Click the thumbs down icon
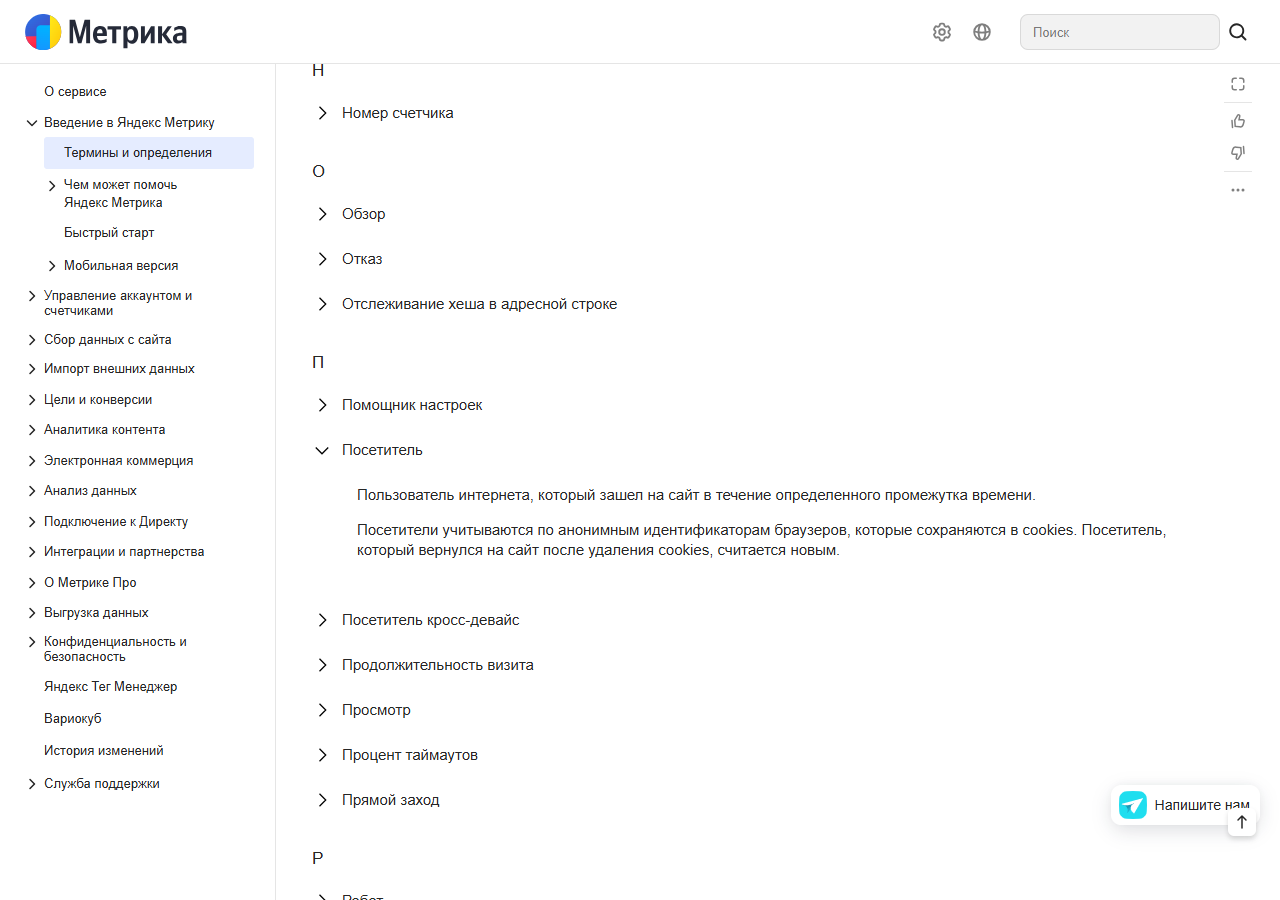The width and height of the screenshot is (1280, 900). pos(1238,153)
